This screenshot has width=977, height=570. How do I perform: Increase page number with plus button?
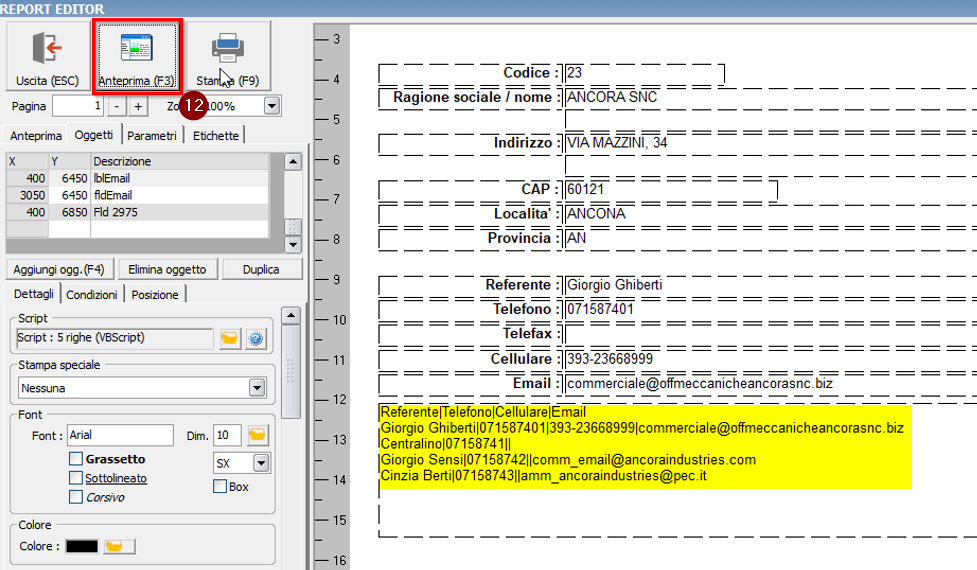pyautogui.click(x=138, y=106)
